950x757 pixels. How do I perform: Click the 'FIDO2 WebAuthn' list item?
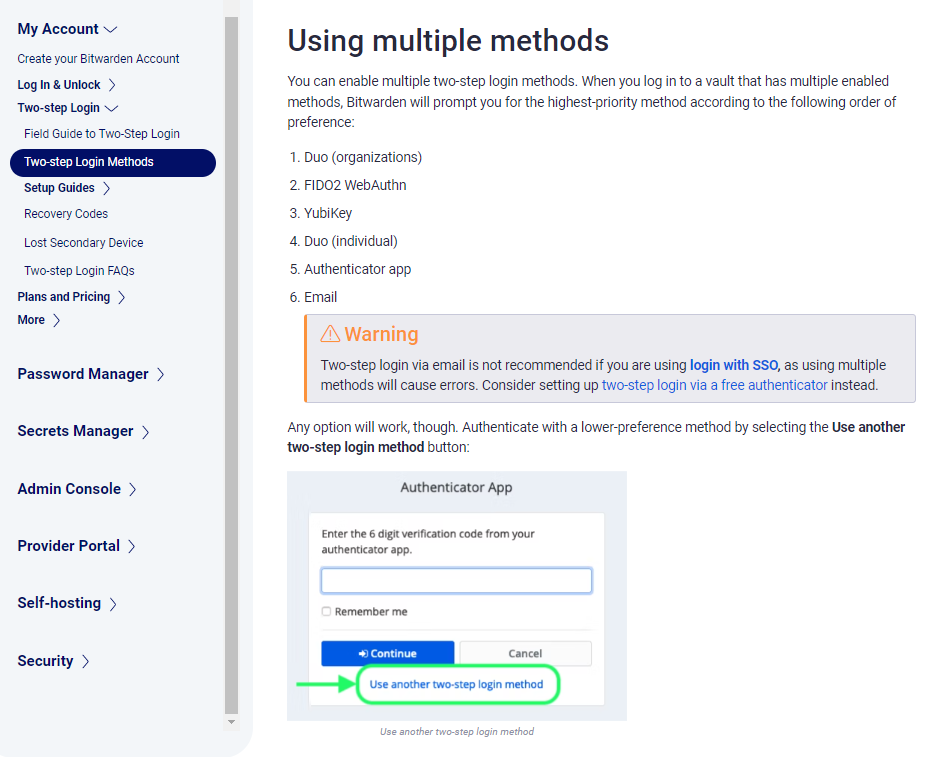[x=355, y=185]
